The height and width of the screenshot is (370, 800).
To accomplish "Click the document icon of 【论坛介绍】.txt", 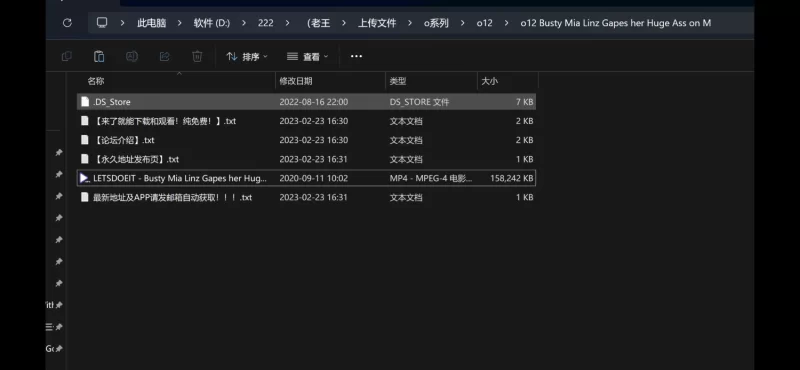I will 85,140.
